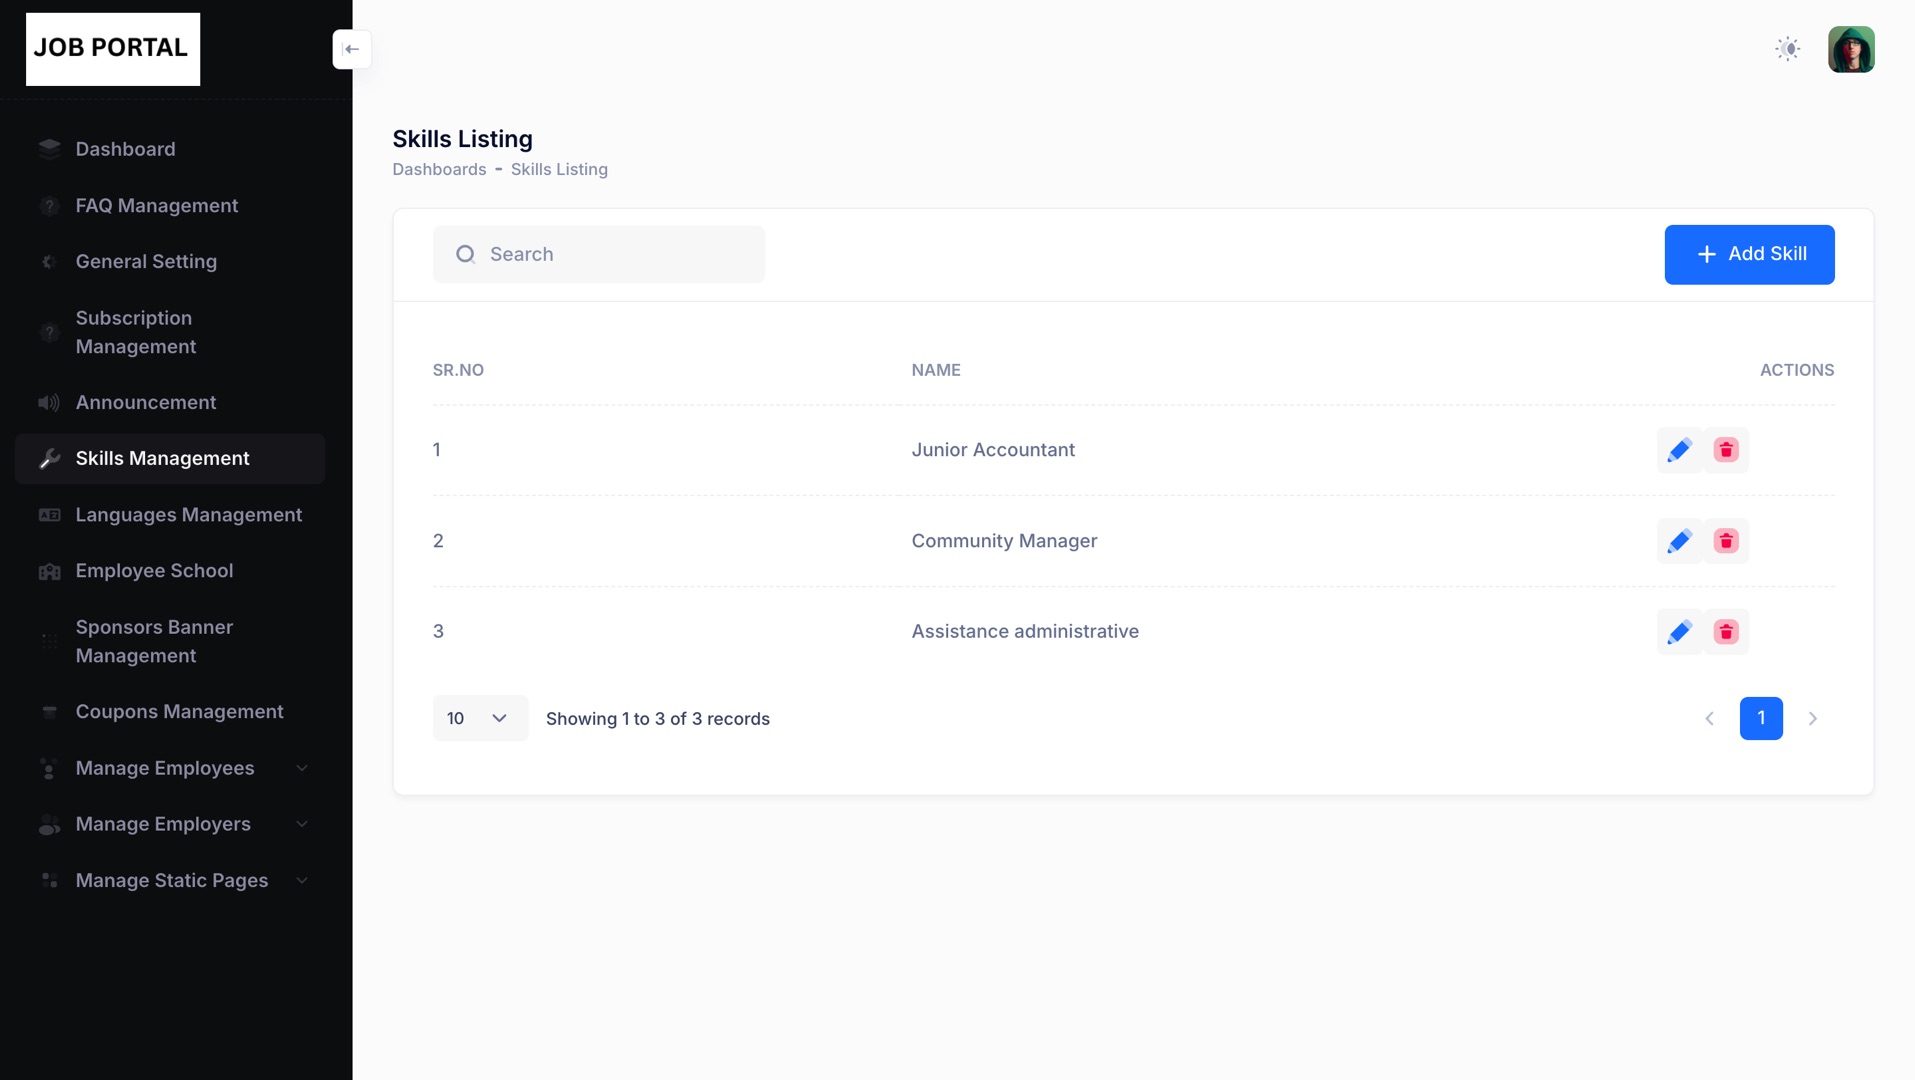The width and height of the screenshot is (1915, 1080).
Task: Edit the Assistance administrative skill
Action: (1679, 632)
